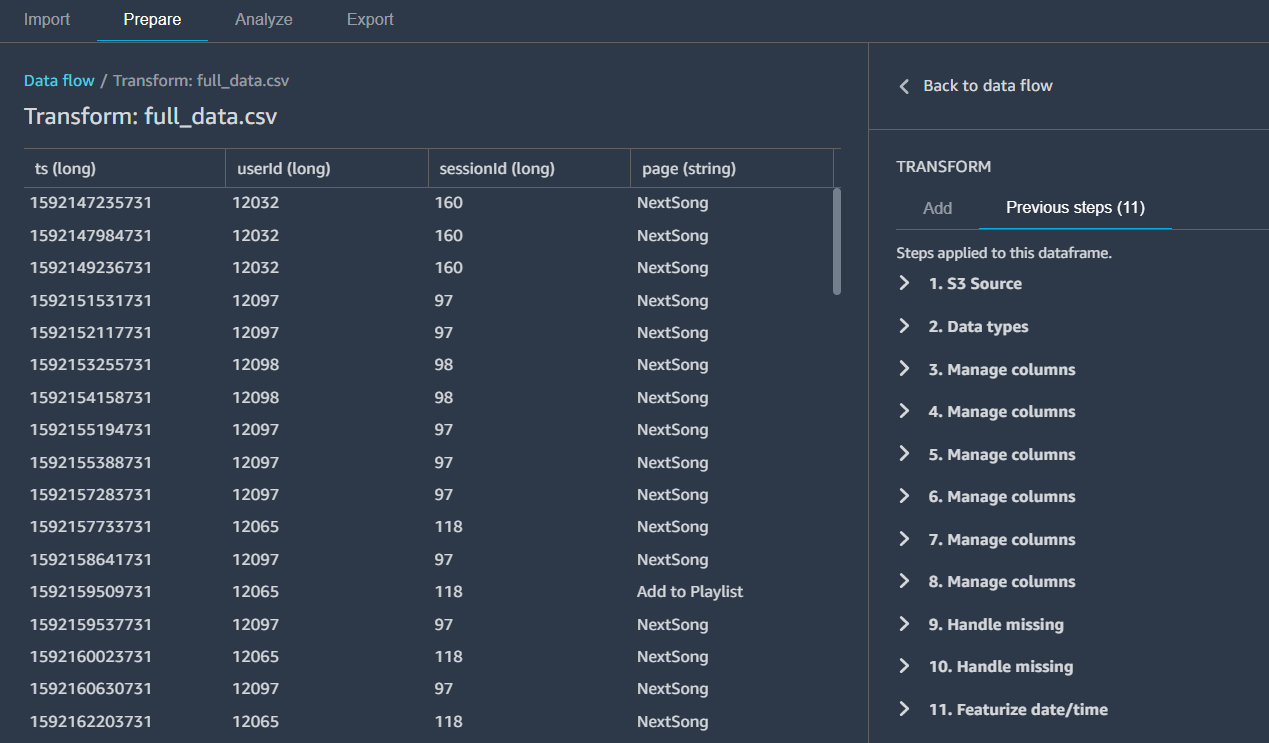Click the sessionId (long) column header

[529, 168]
